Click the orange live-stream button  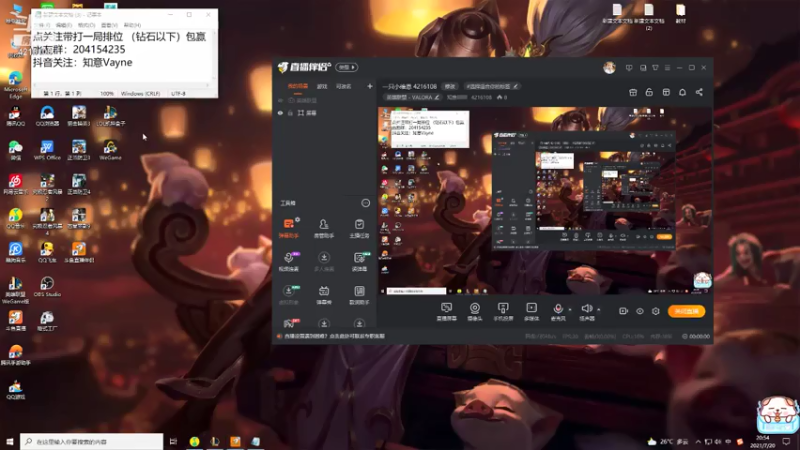pos(686,311)
